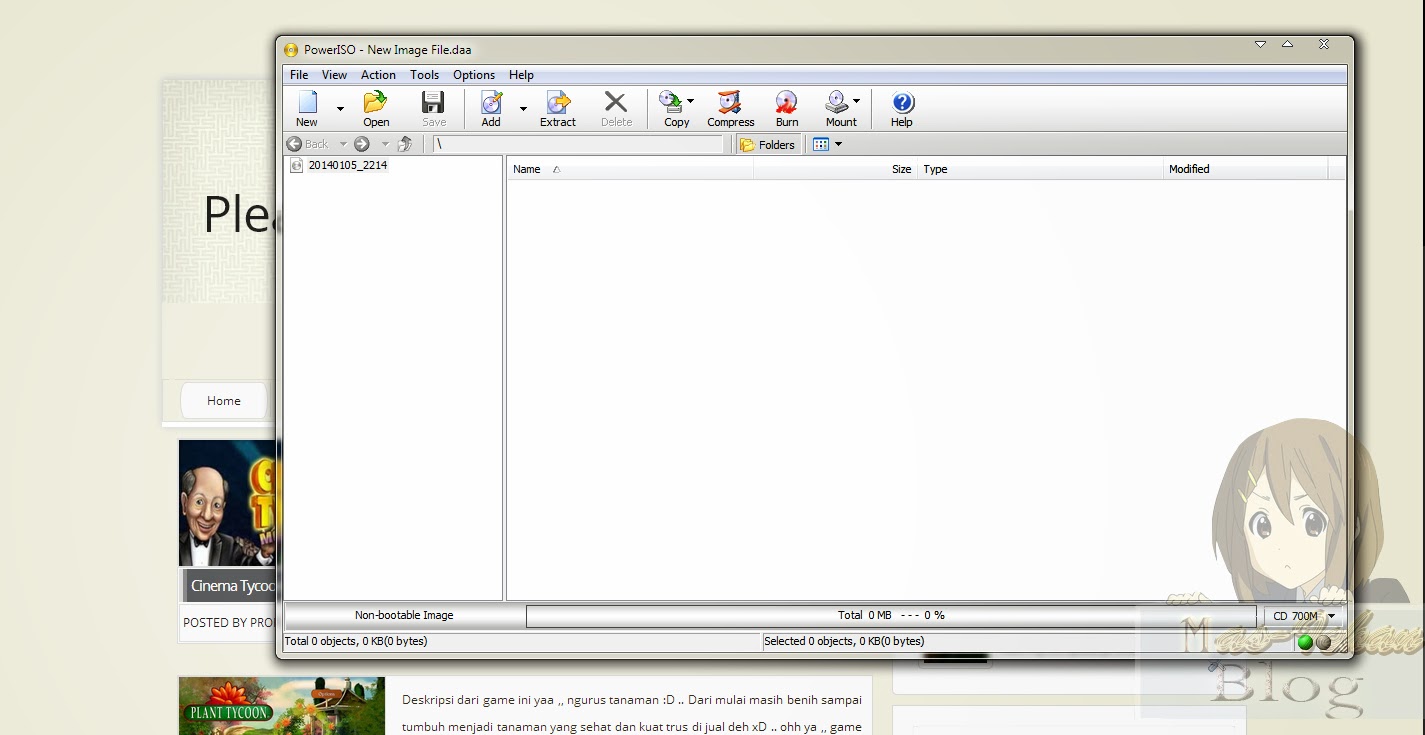This screenshot has width=1425, height=735.
Task: Click the Back navigation arrow icon
Action: pos(294,144)
